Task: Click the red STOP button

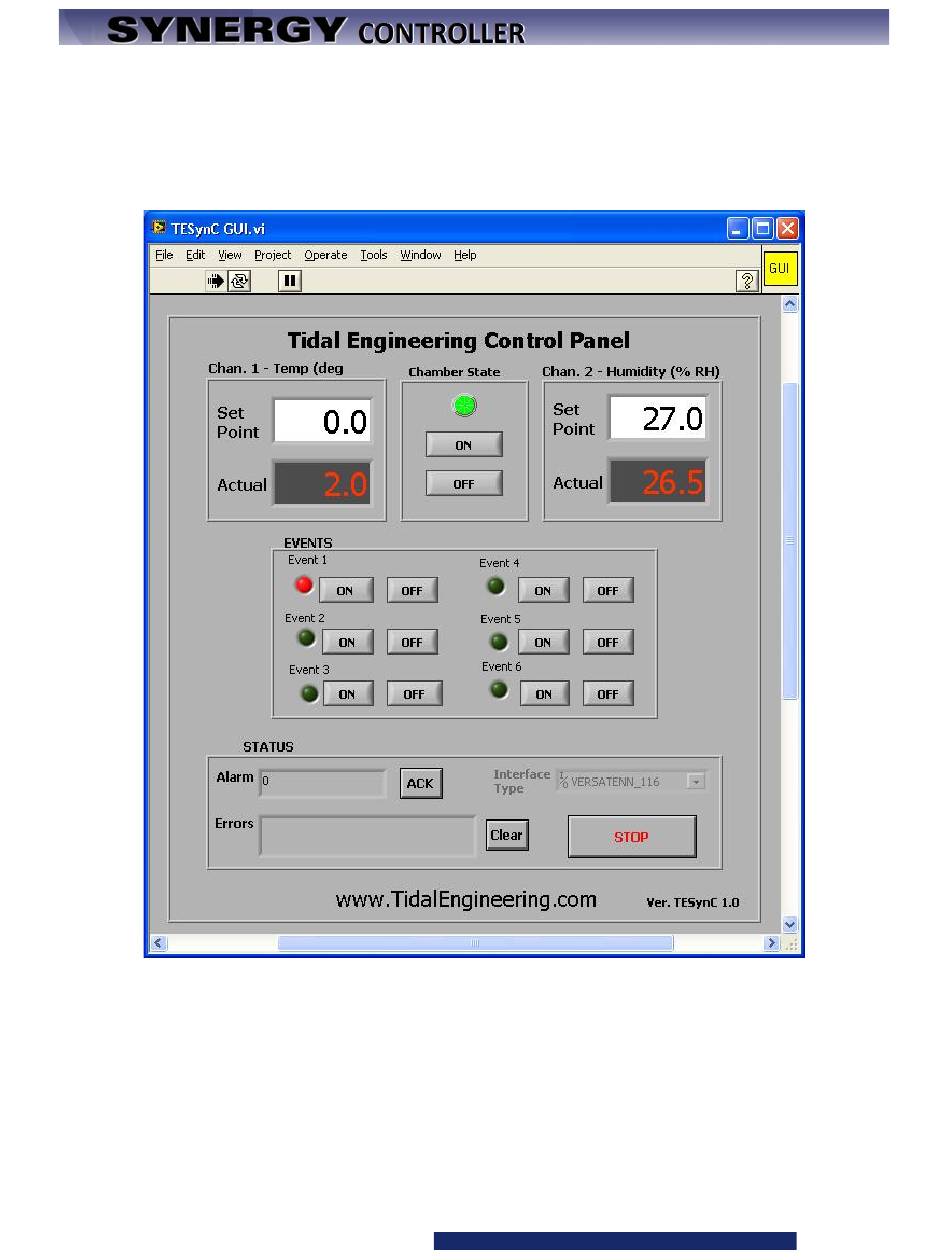Action: coord(632,837)
